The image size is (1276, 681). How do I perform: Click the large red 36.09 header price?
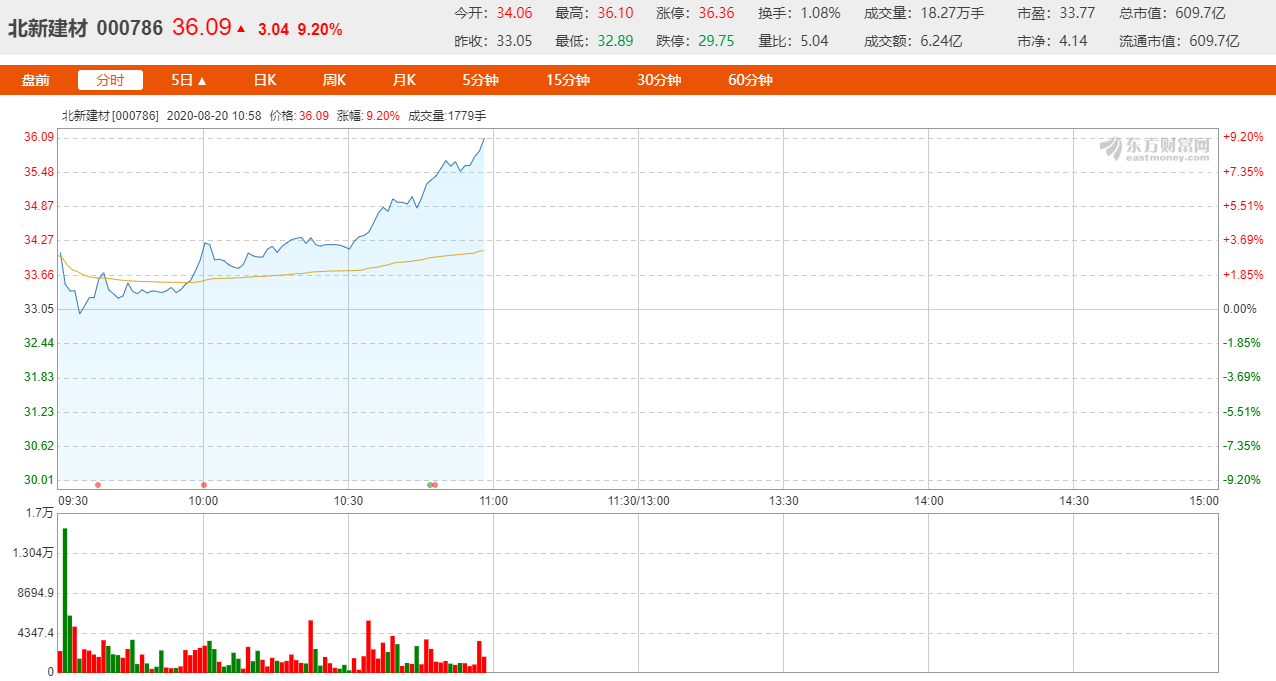click(201, 27)
